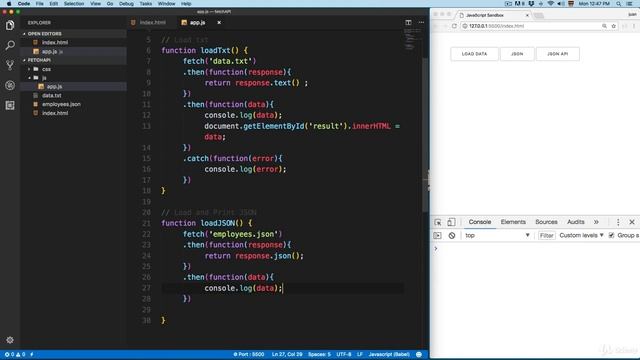Change the Spaces indentation setting
640x360 pixels.
coord(319,354)
